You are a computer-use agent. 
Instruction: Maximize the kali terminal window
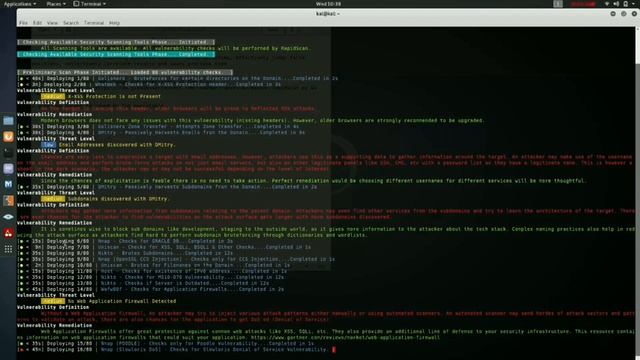(624, 13)
